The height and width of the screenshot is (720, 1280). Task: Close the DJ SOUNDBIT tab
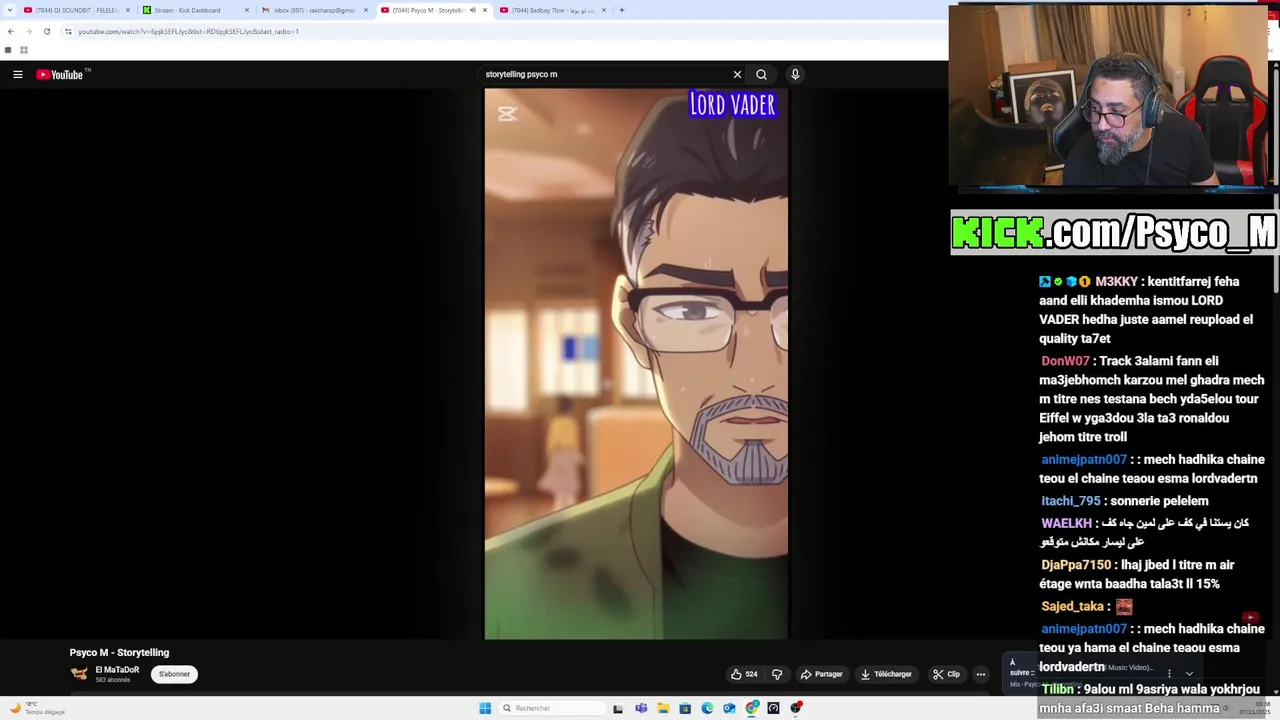point(128,10)
